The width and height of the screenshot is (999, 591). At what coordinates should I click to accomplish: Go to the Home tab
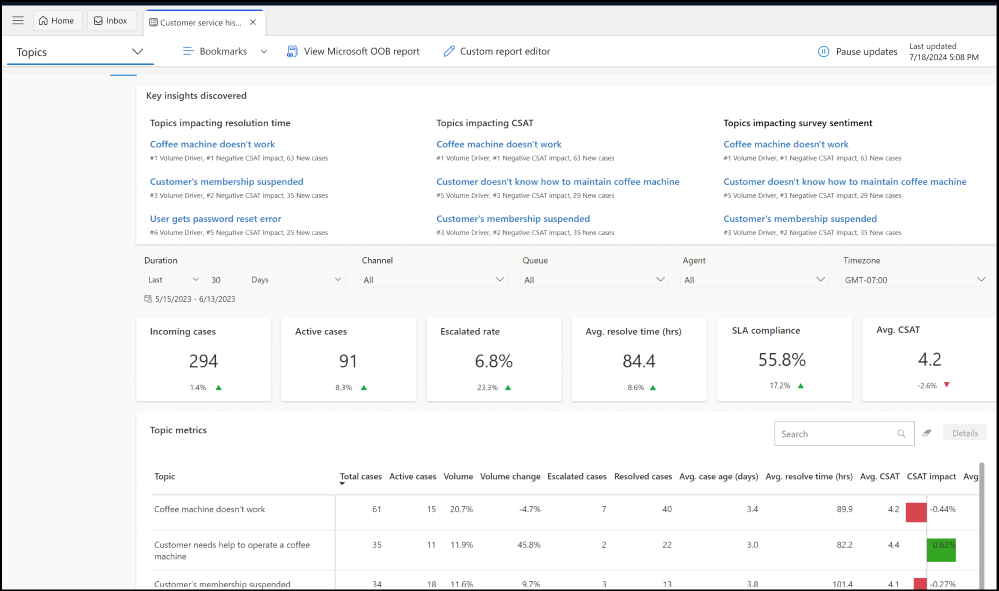(x=57, y=20)
